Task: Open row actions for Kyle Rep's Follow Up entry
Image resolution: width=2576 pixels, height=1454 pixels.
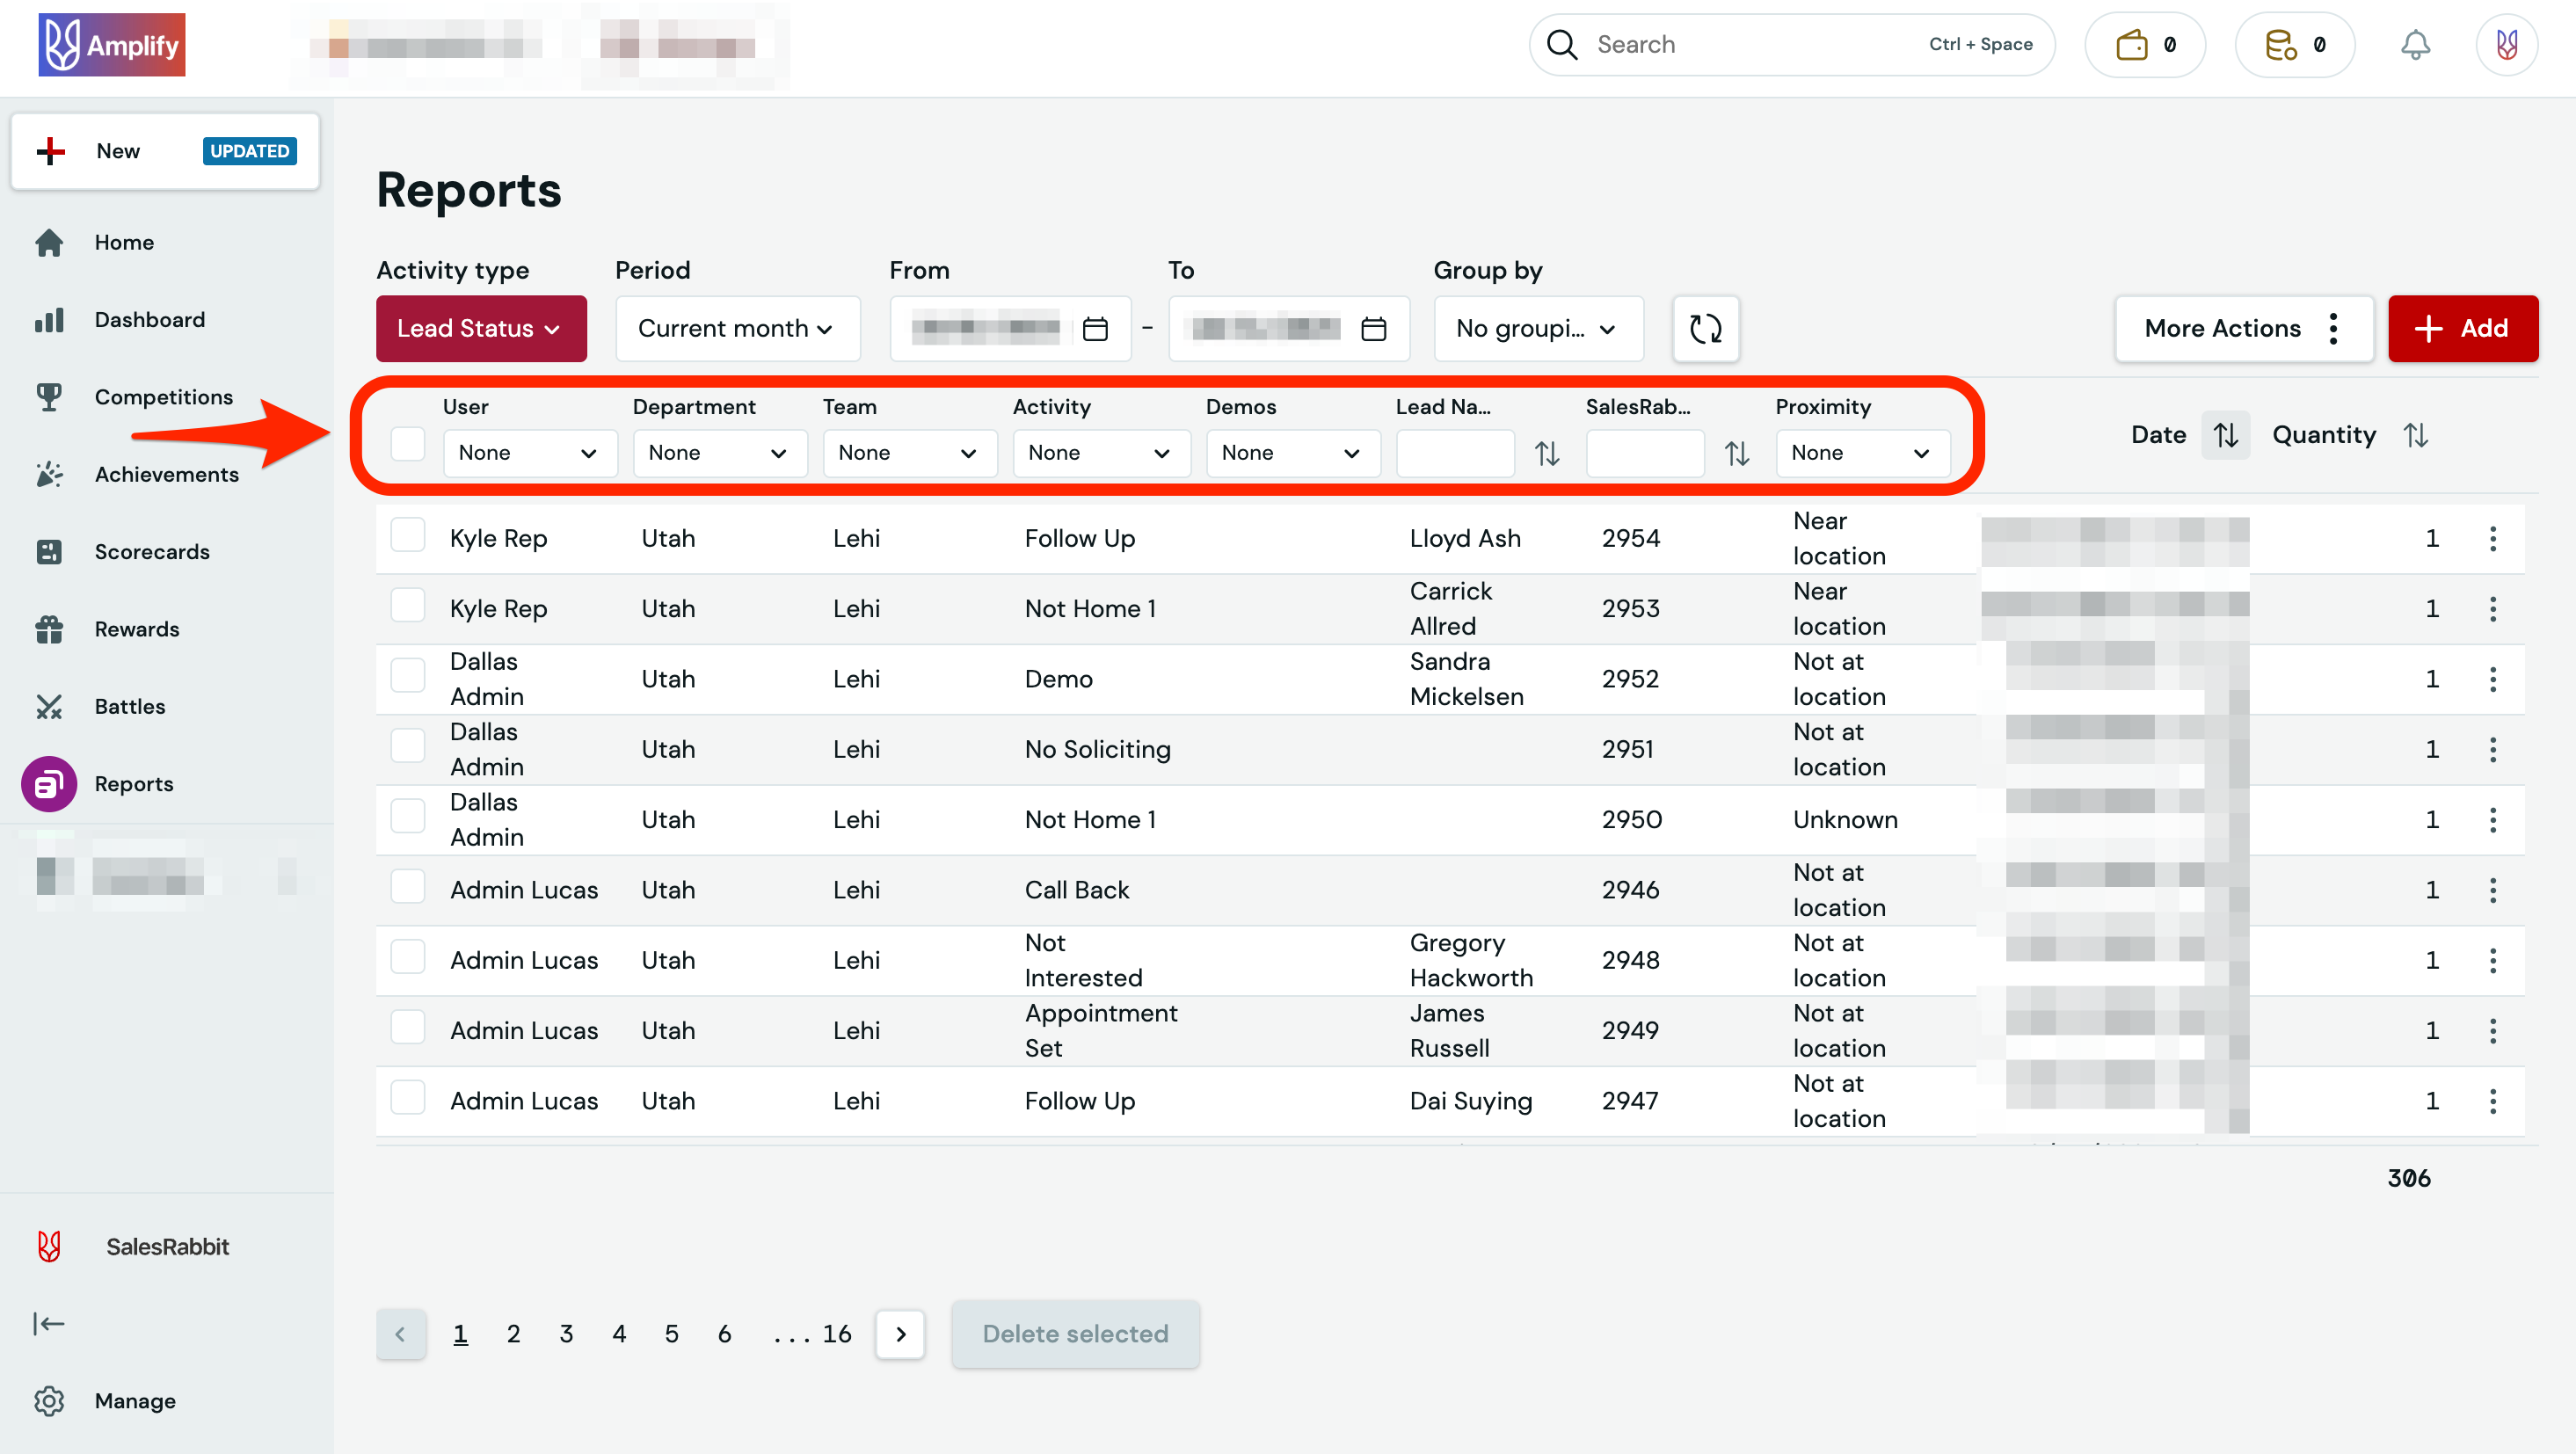Action: point(2493,538)
